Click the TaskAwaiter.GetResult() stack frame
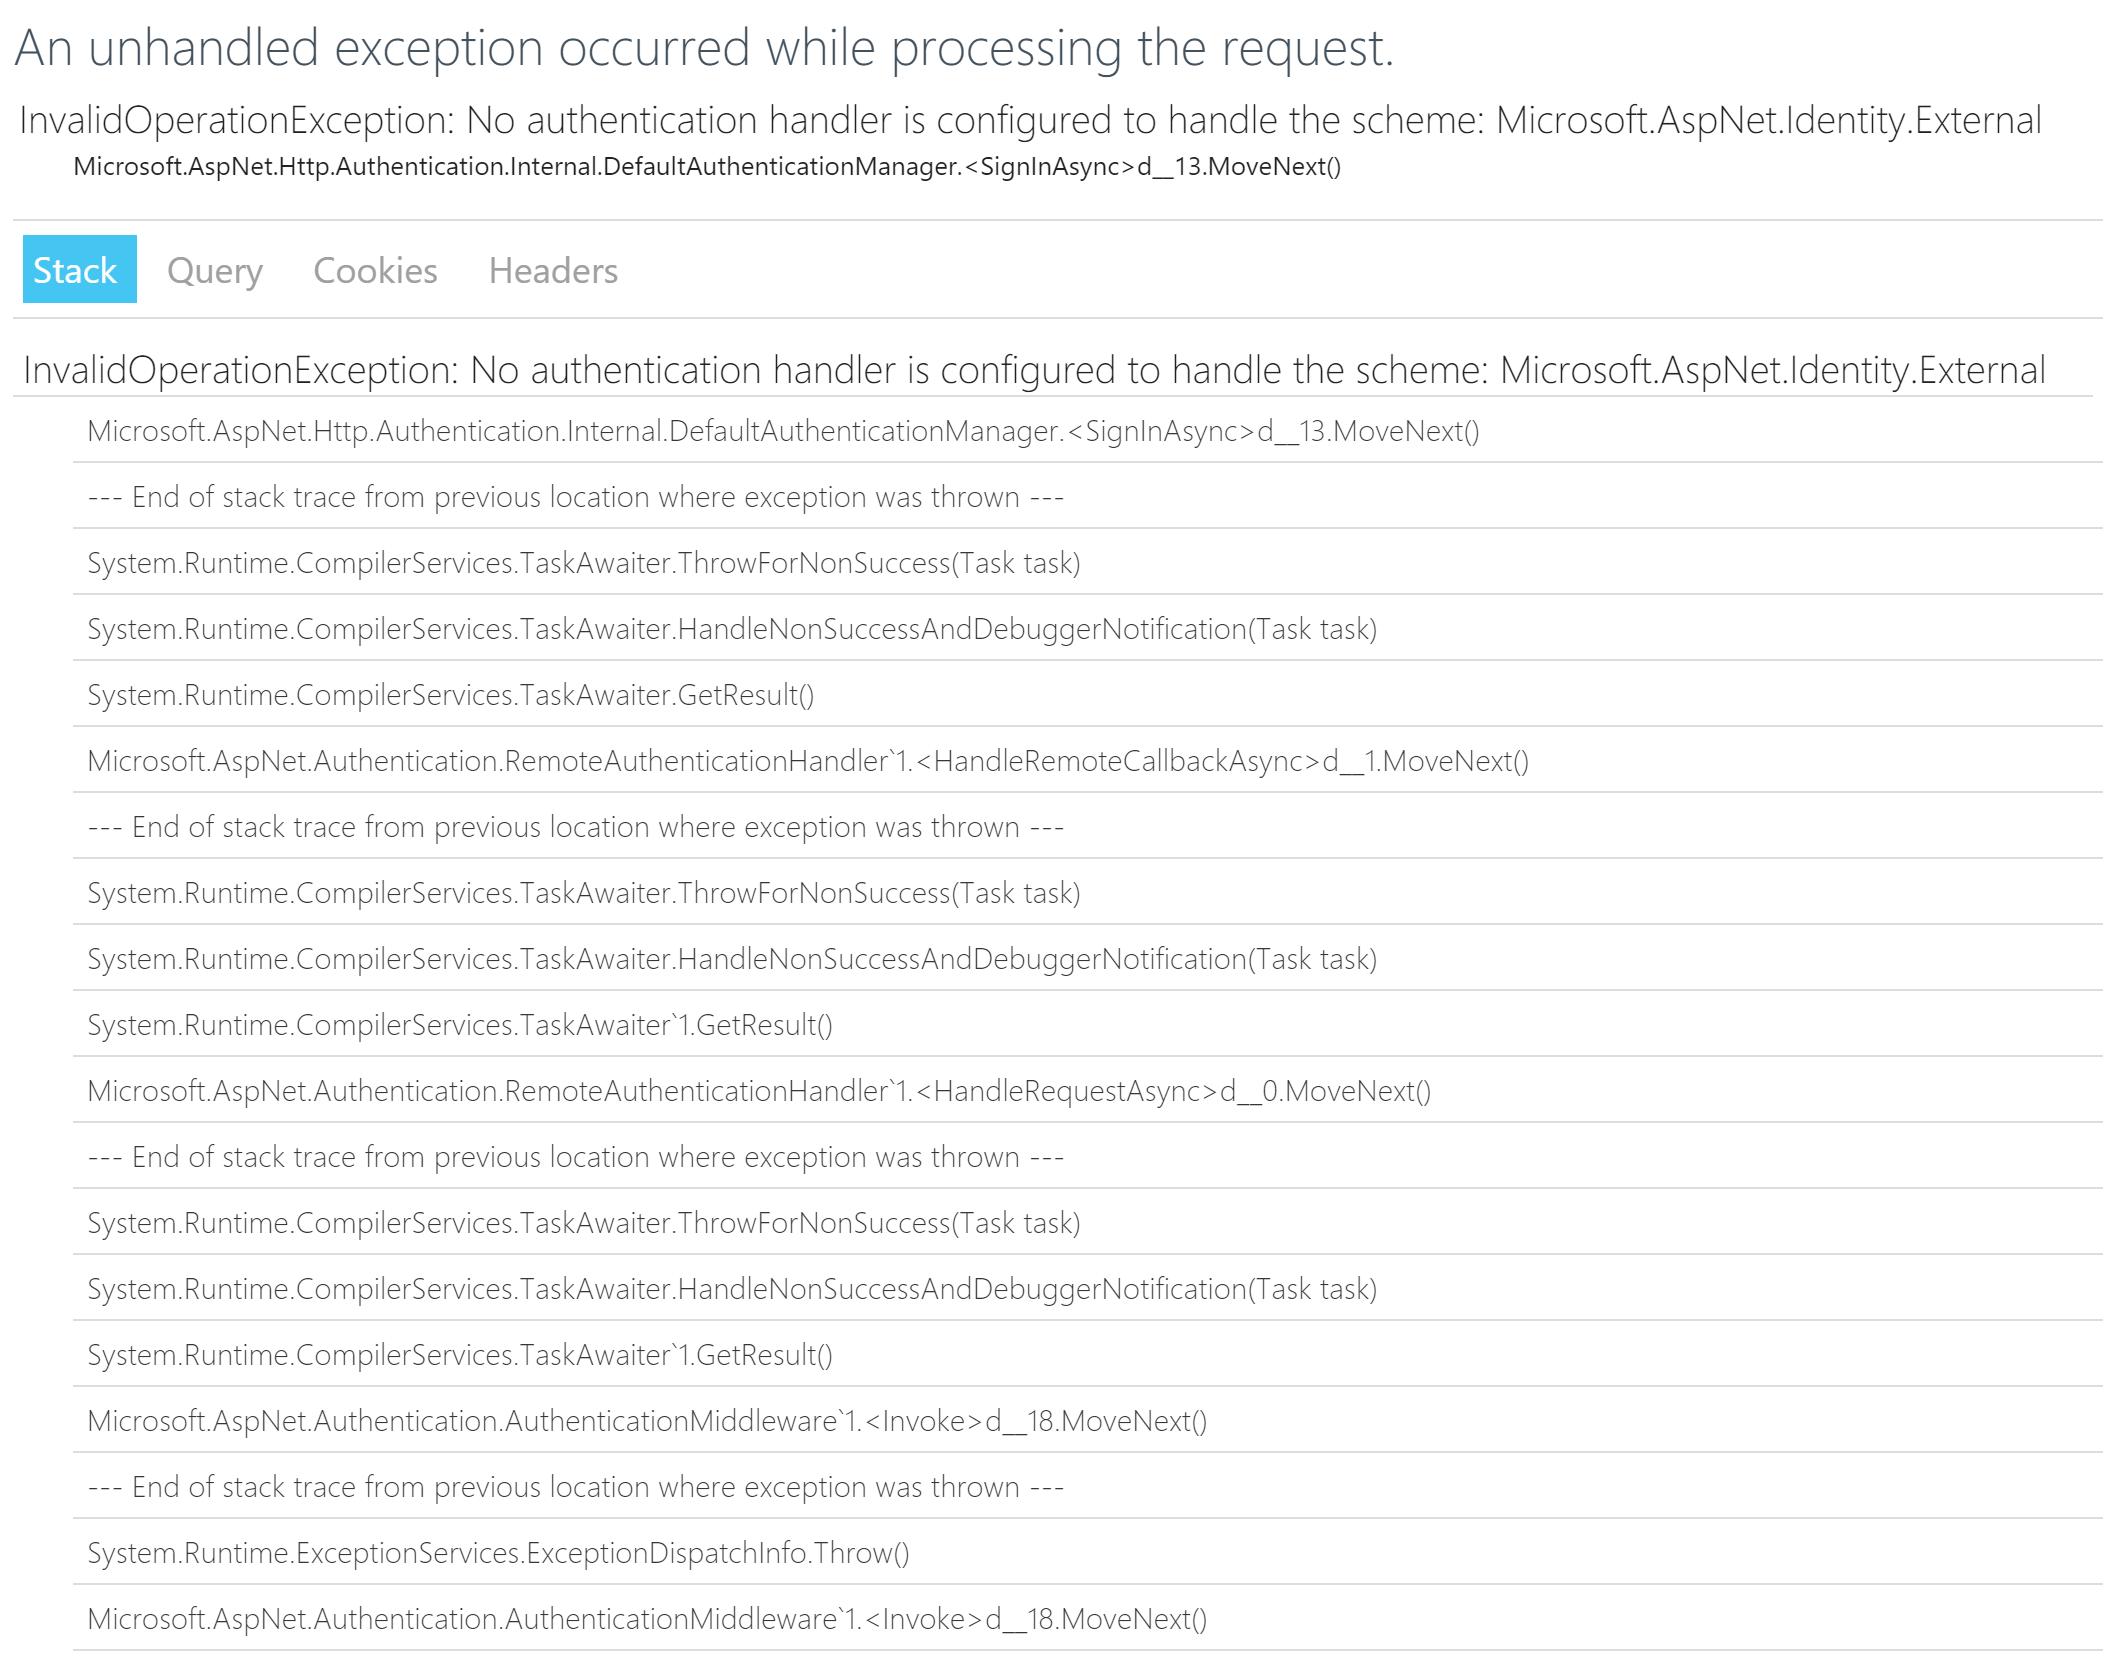The image size is (2106, 1662). pos(1087,695)
